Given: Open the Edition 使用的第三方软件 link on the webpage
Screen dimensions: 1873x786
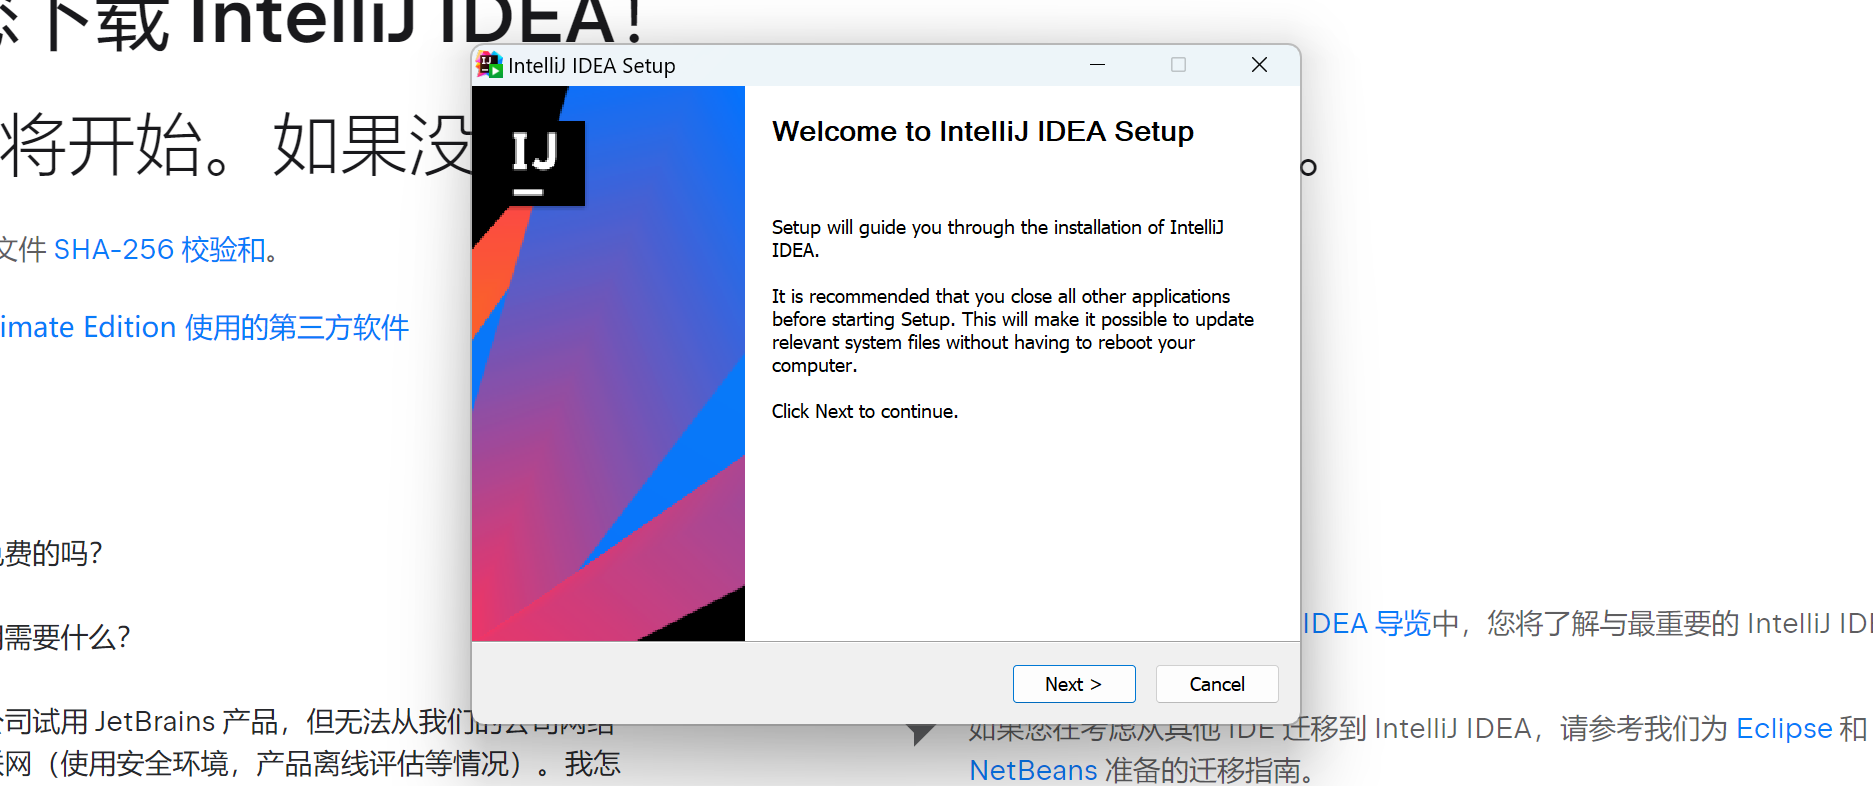Looking at the screenshot, I should [x=204, y=327].
